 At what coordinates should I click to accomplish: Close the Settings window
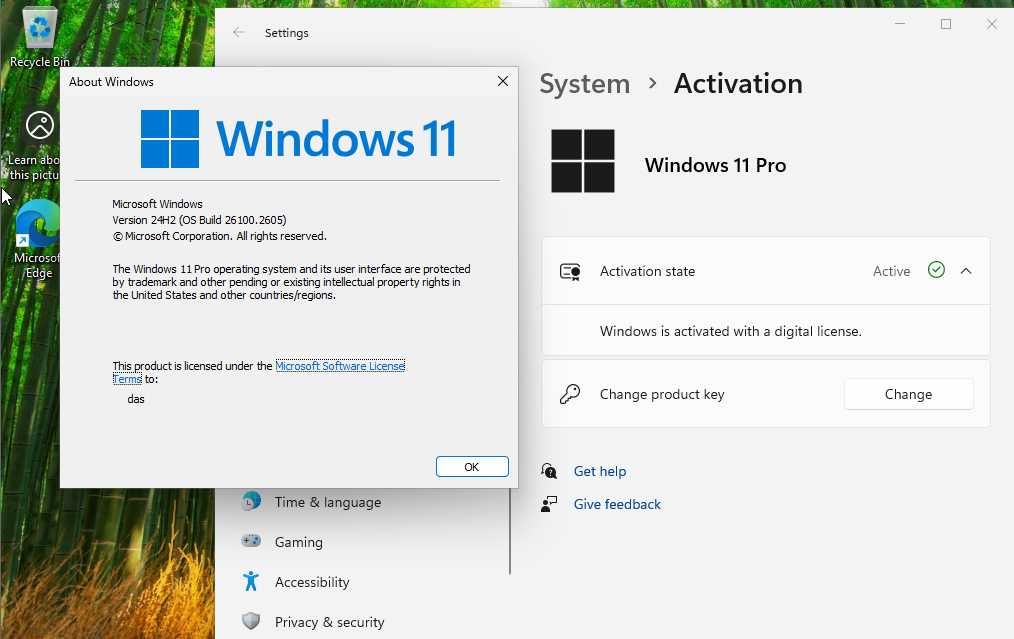tap(991, 24)
